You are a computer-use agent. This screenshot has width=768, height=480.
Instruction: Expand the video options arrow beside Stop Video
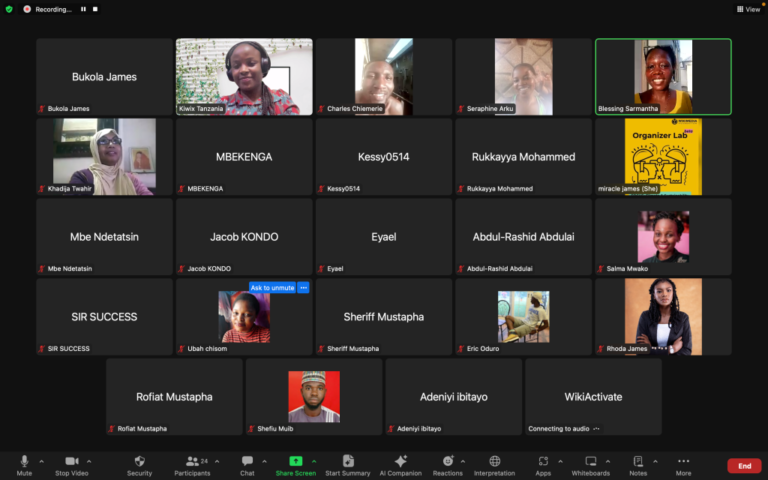[89, 461]
